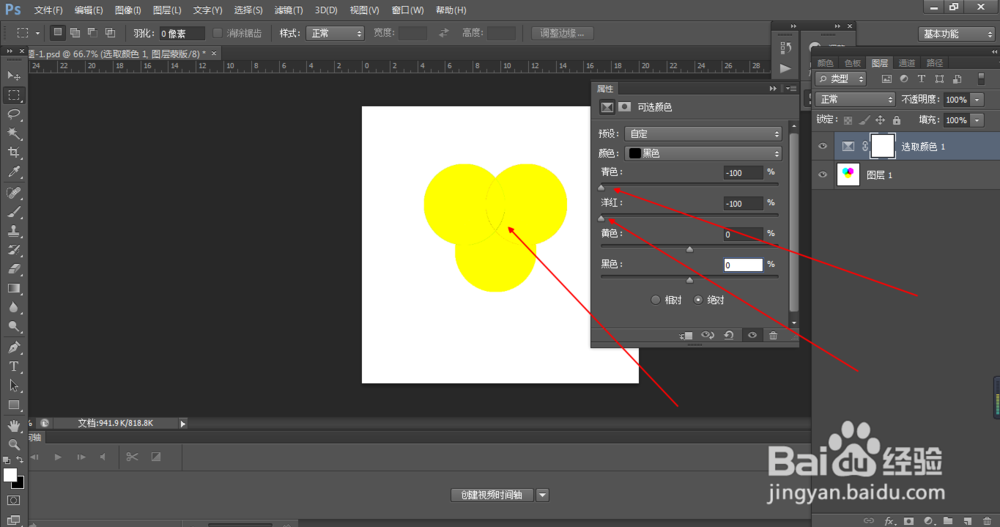1000x527 pixels.
Task: Select the History Brush tool
Action: [x=13, y=250]
